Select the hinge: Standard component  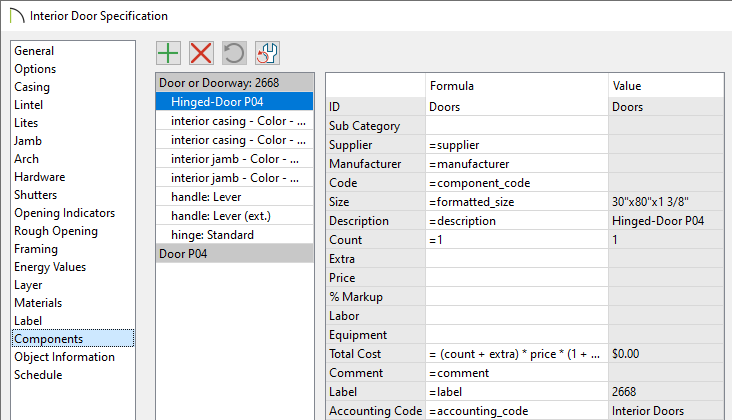[235, 235]
